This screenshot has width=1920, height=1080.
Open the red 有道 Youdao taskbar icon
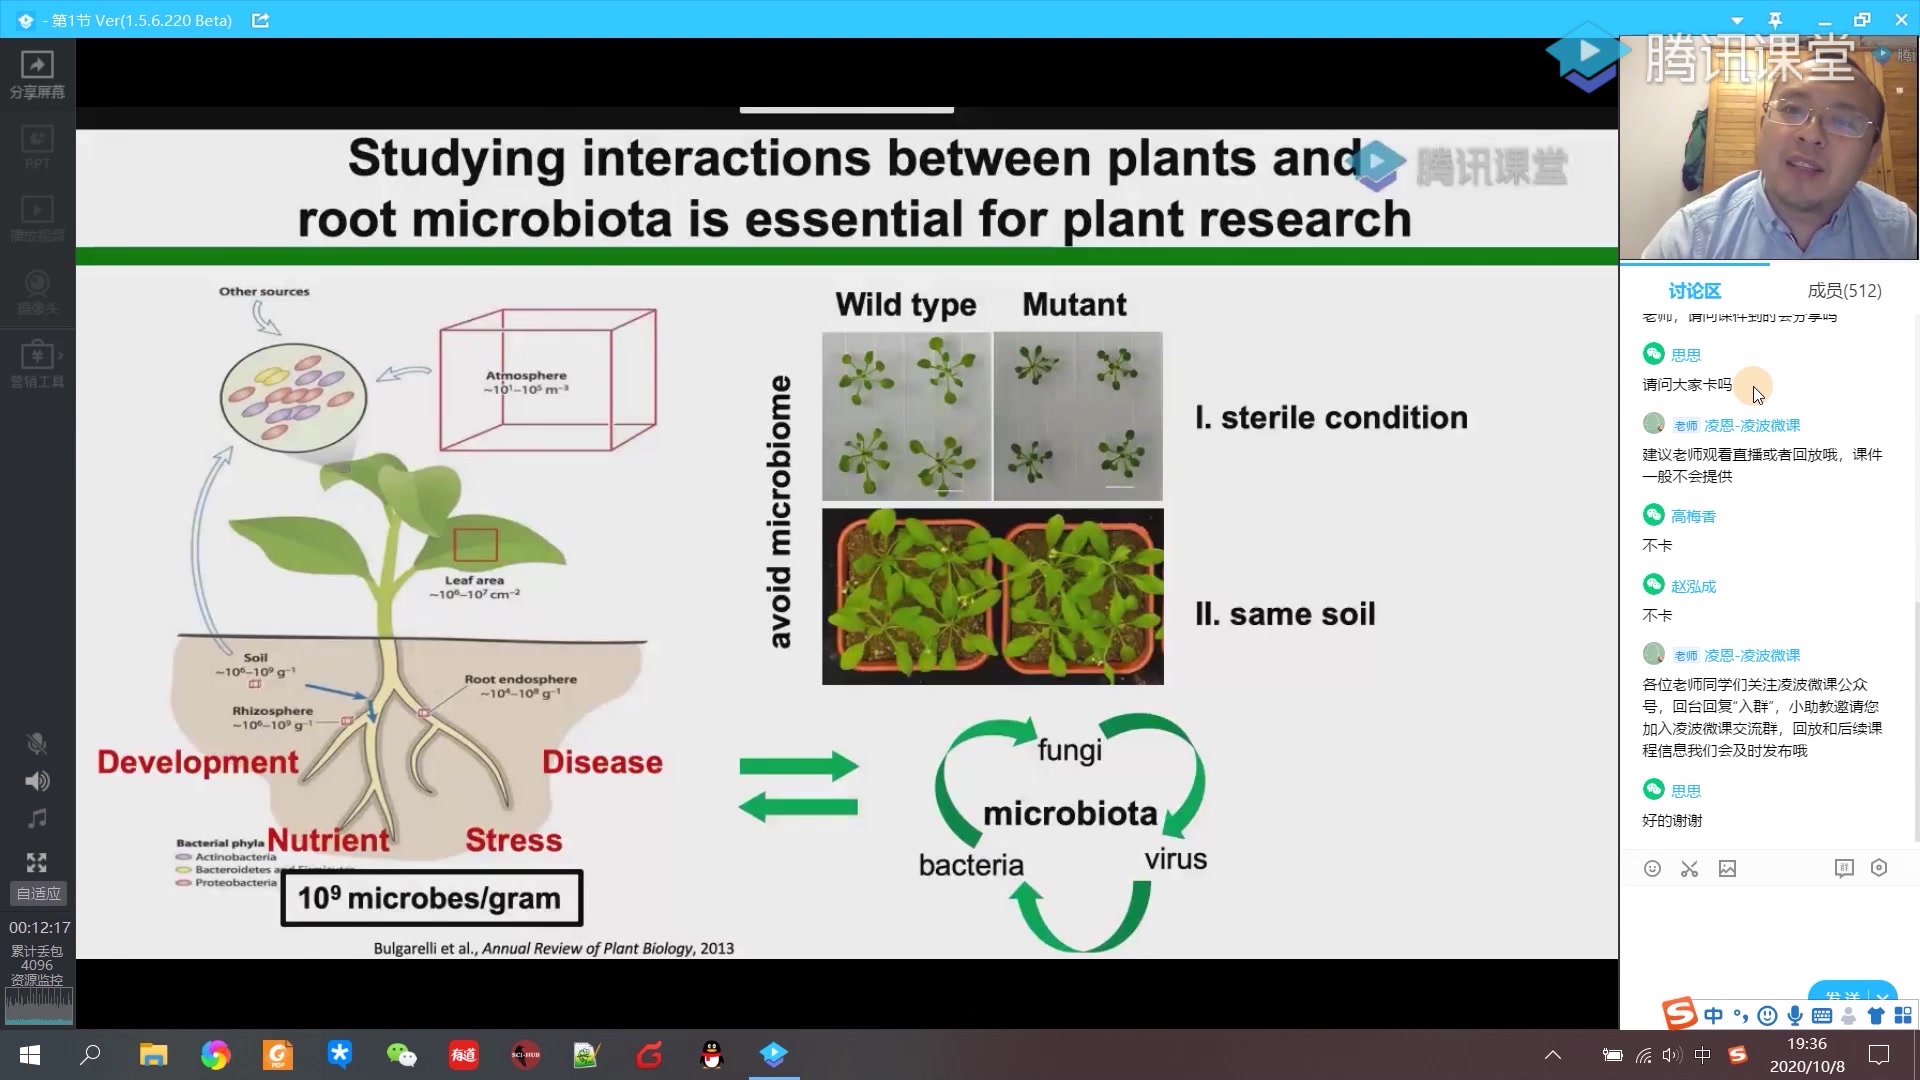[463, 1055]
